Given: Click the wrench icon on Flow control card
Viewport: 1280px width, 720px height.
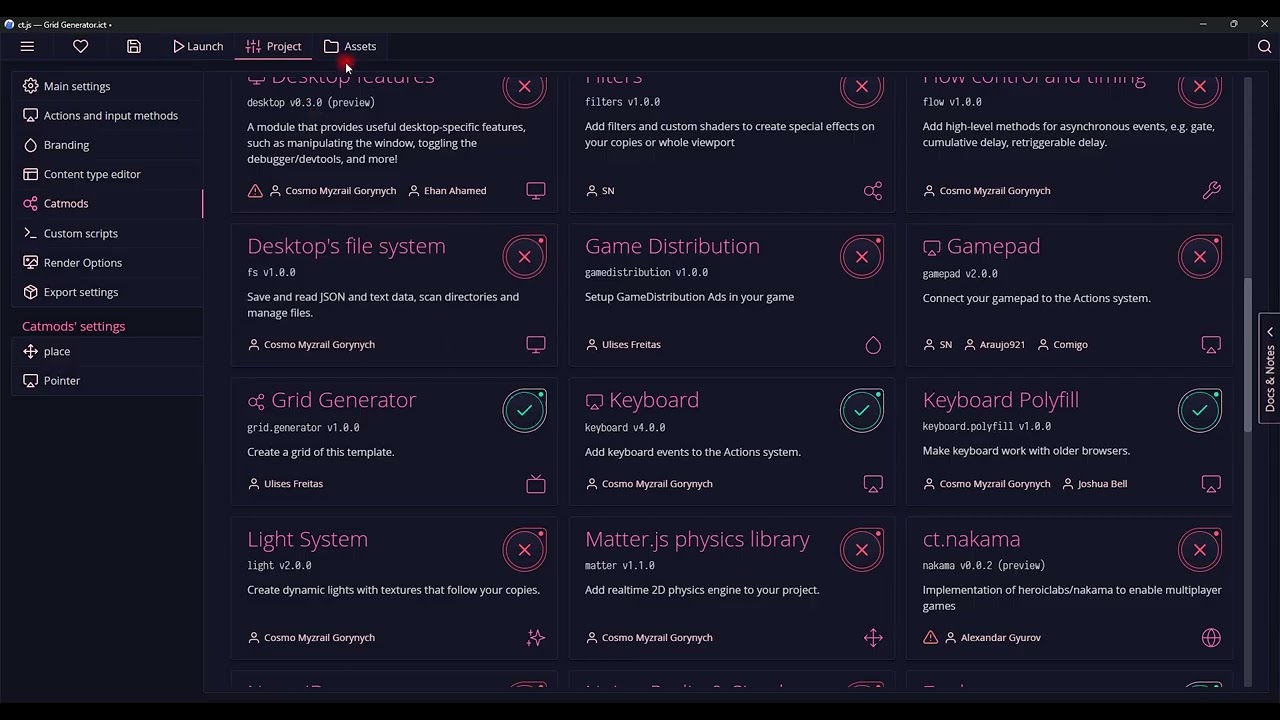Looking at the screenshot, I should [x=1211, y=190].
